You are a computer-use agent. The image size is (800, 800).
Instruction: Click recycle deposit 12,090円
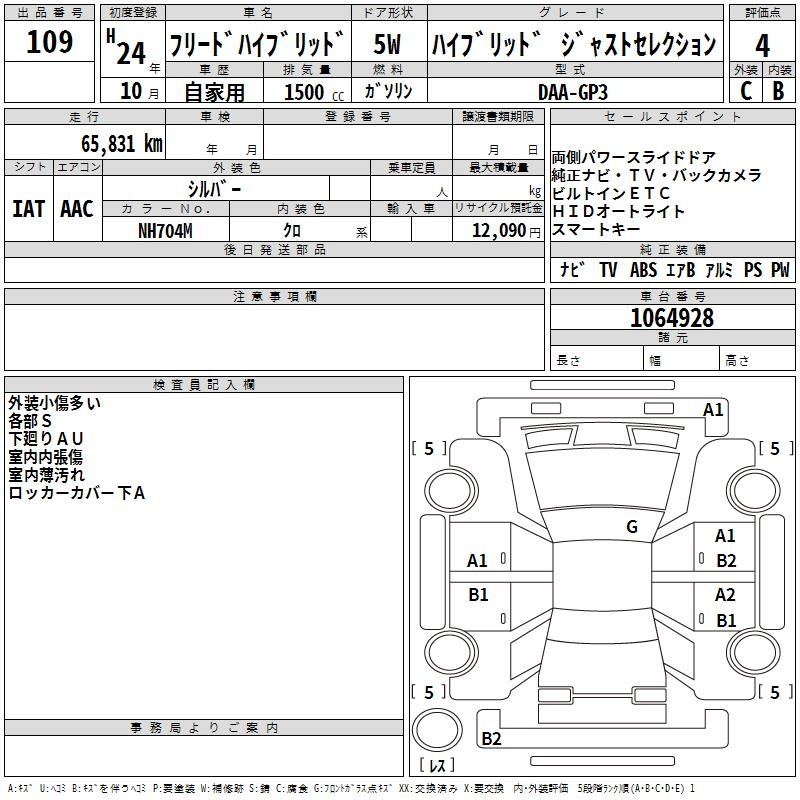pyautogui.click(x=506, y=231)
